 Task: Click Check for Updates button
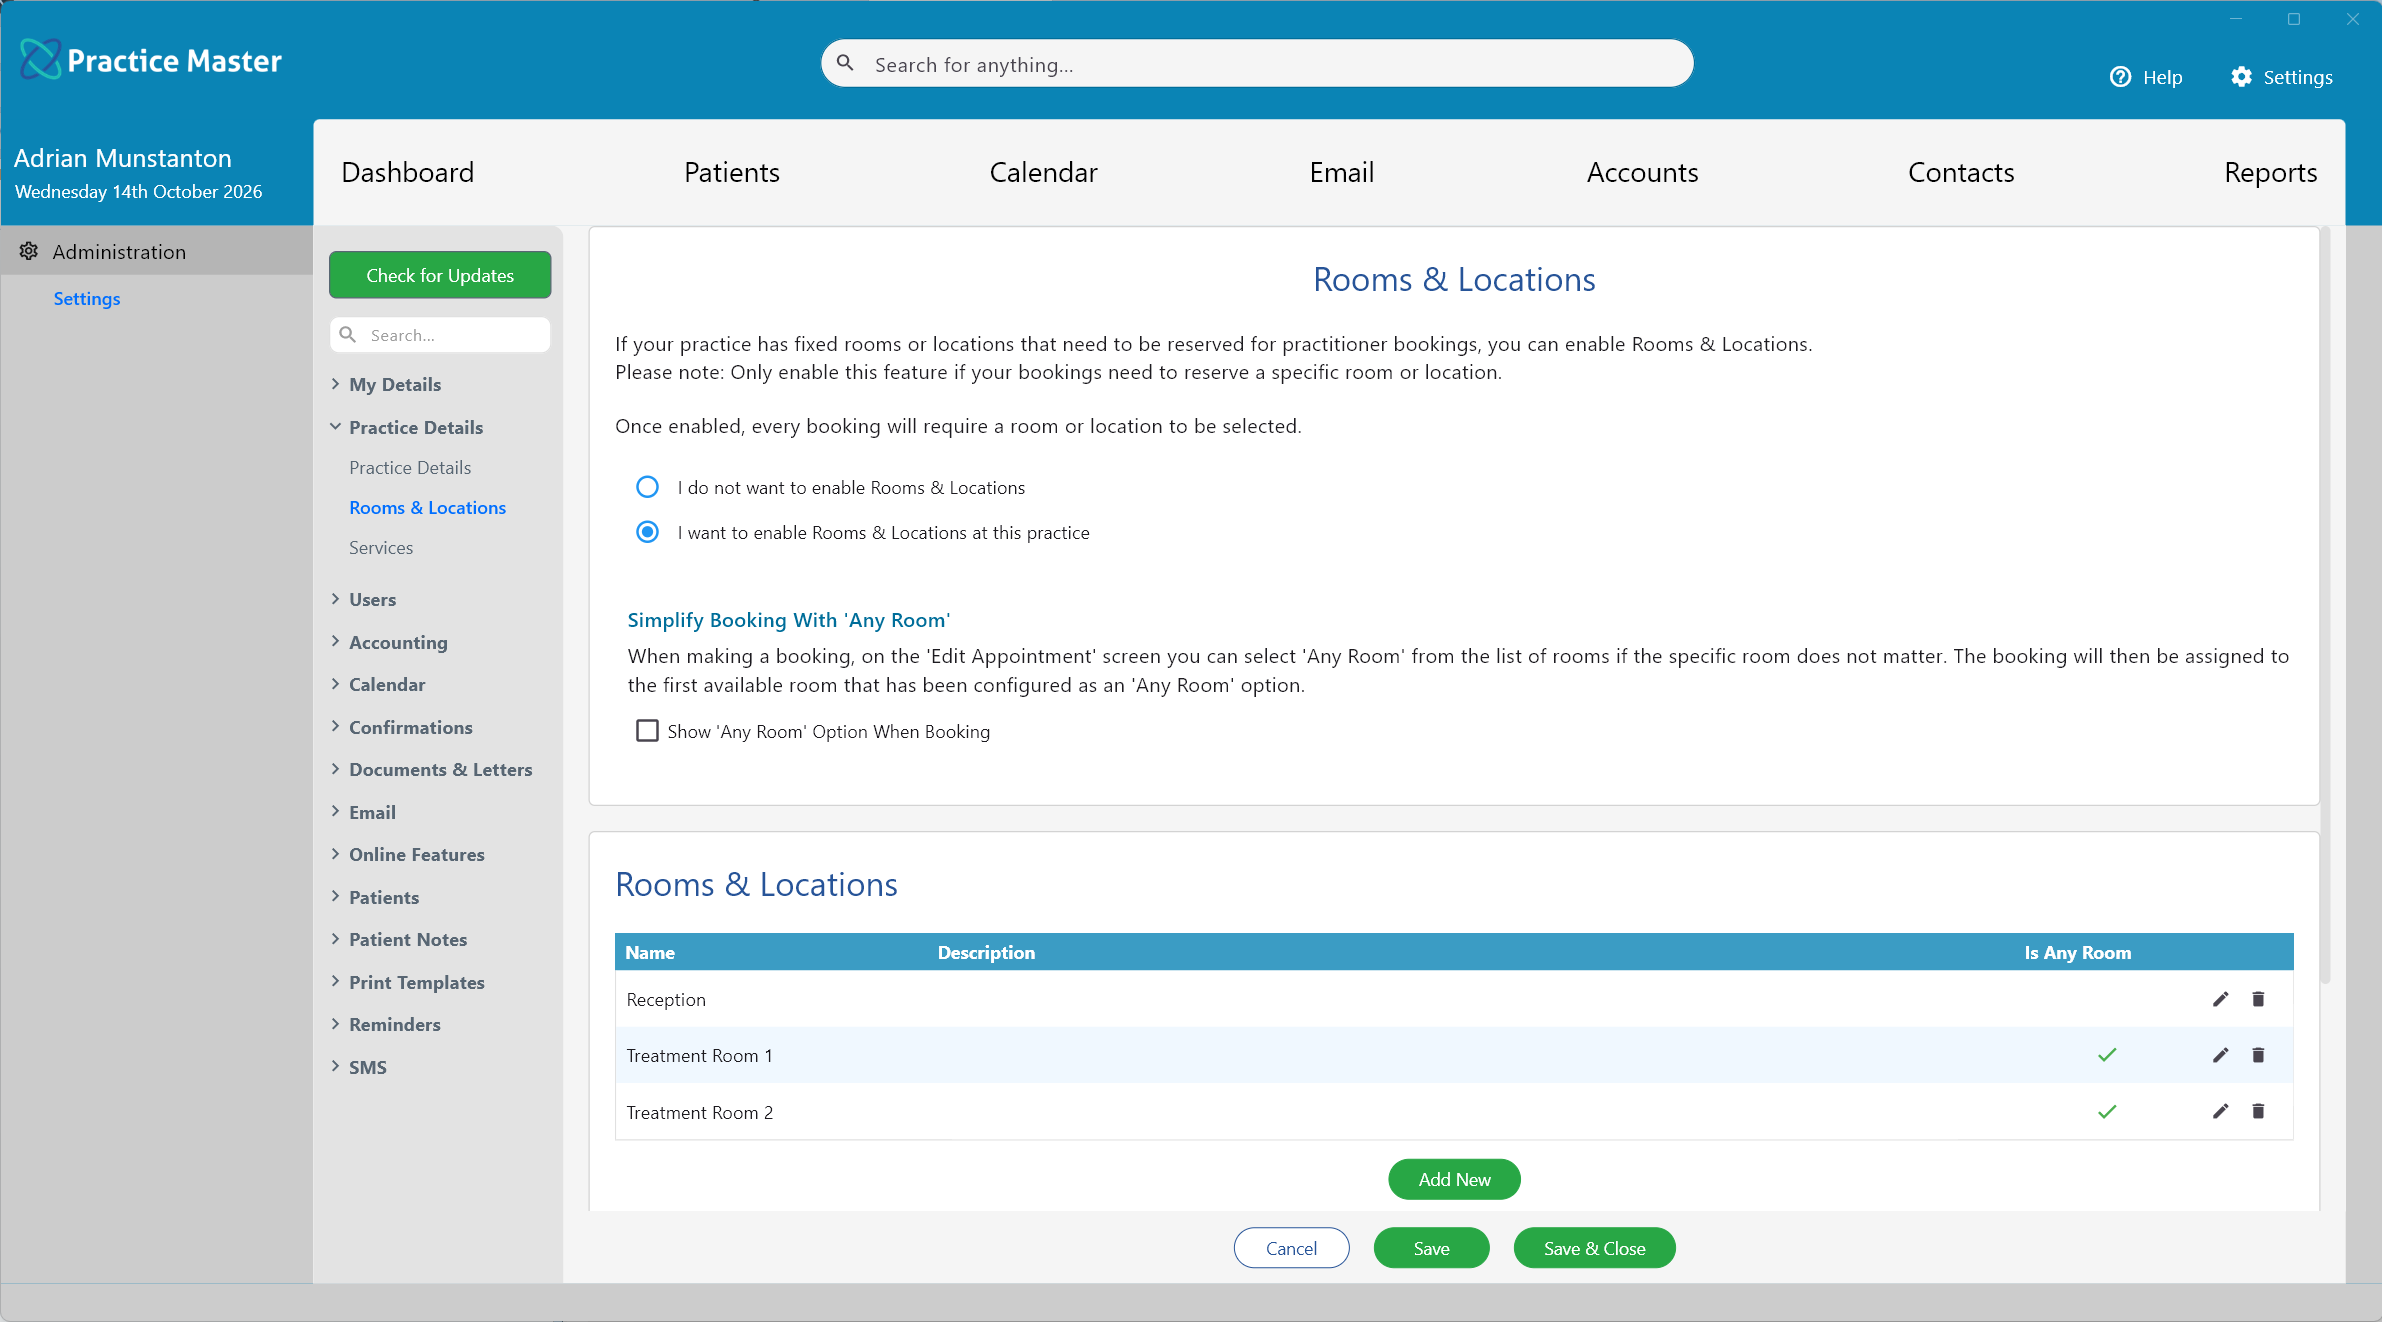pyautogui.click(x=440, y=275)
